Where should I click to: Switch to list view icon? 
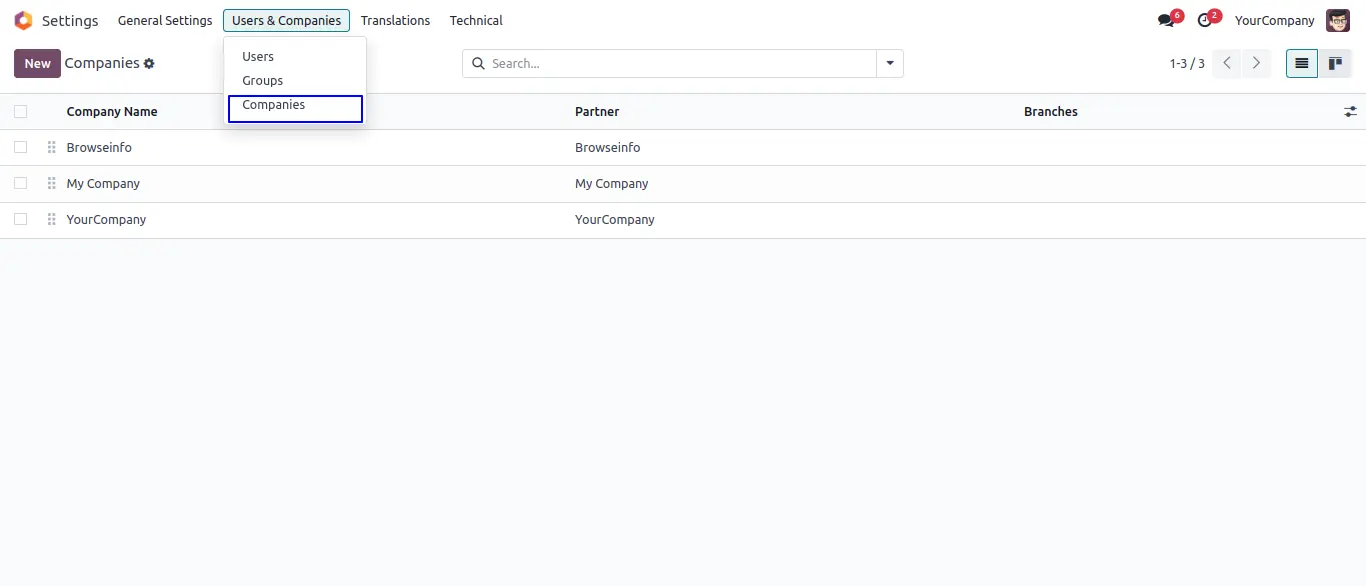(1301, 63)
